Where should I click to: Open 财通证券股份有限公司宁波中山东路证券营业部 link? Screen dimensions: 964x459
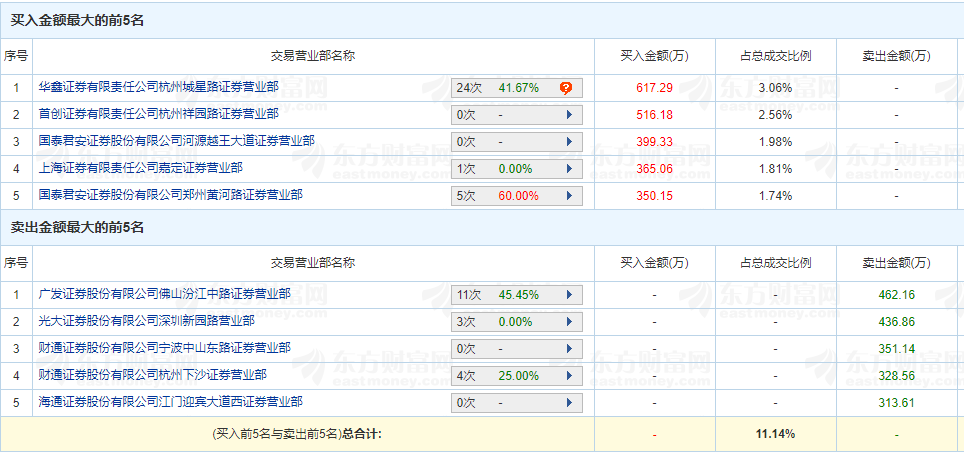164,348
